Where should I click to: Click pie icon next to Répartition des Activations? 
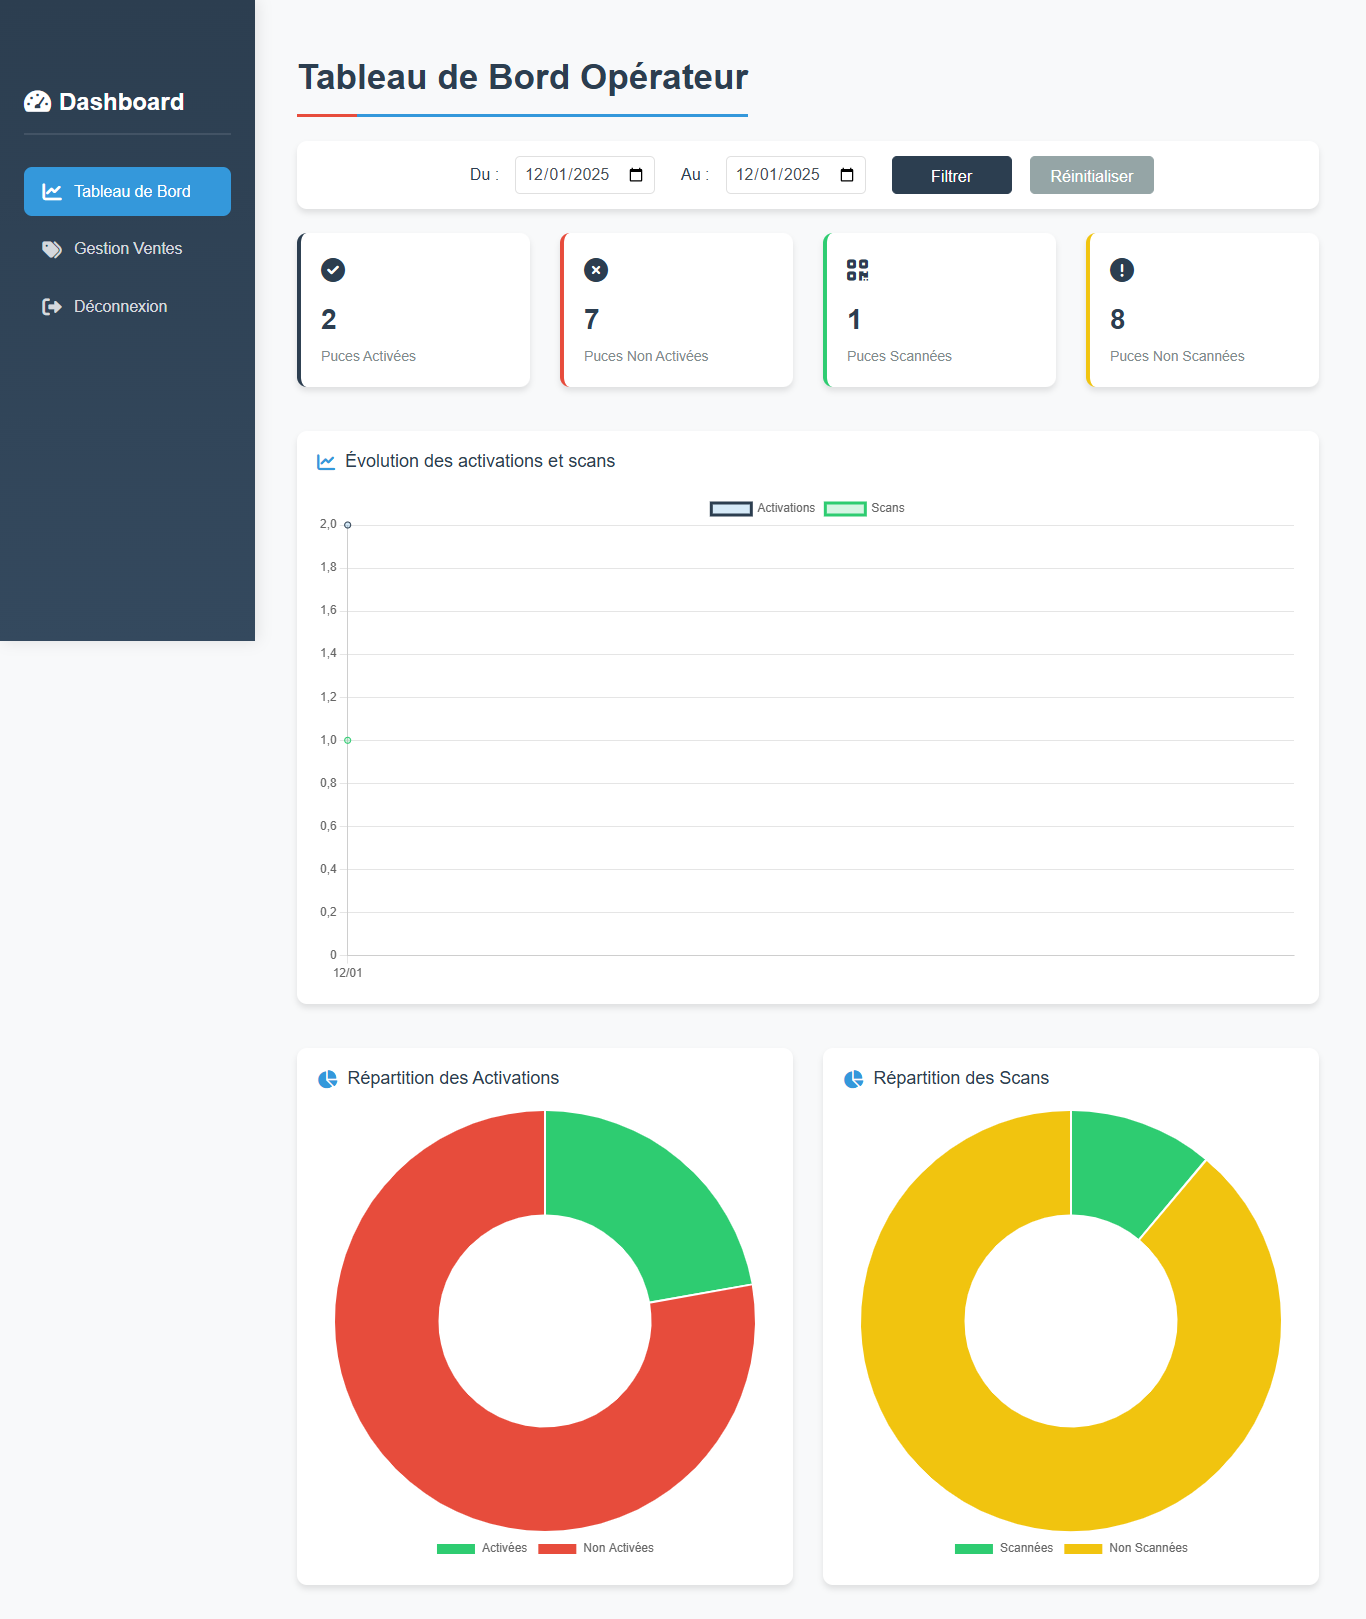[x=327, y=1079]
